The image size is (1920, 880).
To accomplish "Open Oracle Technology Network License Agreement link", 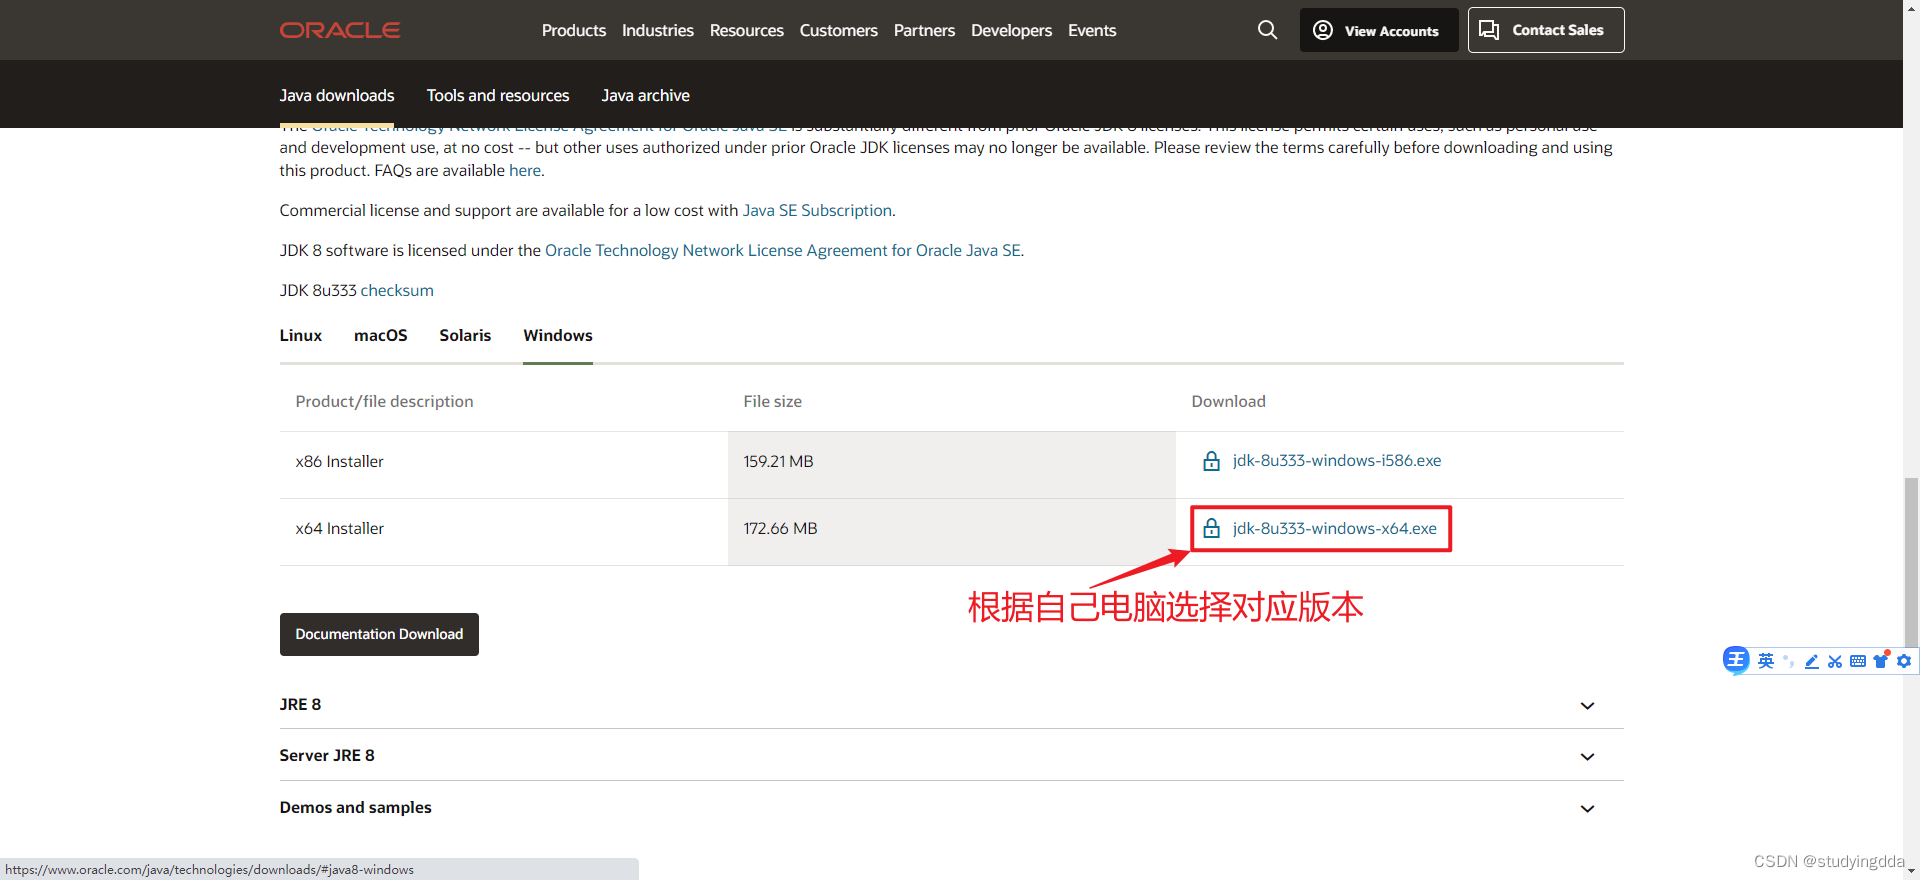I will coord(783,250).
